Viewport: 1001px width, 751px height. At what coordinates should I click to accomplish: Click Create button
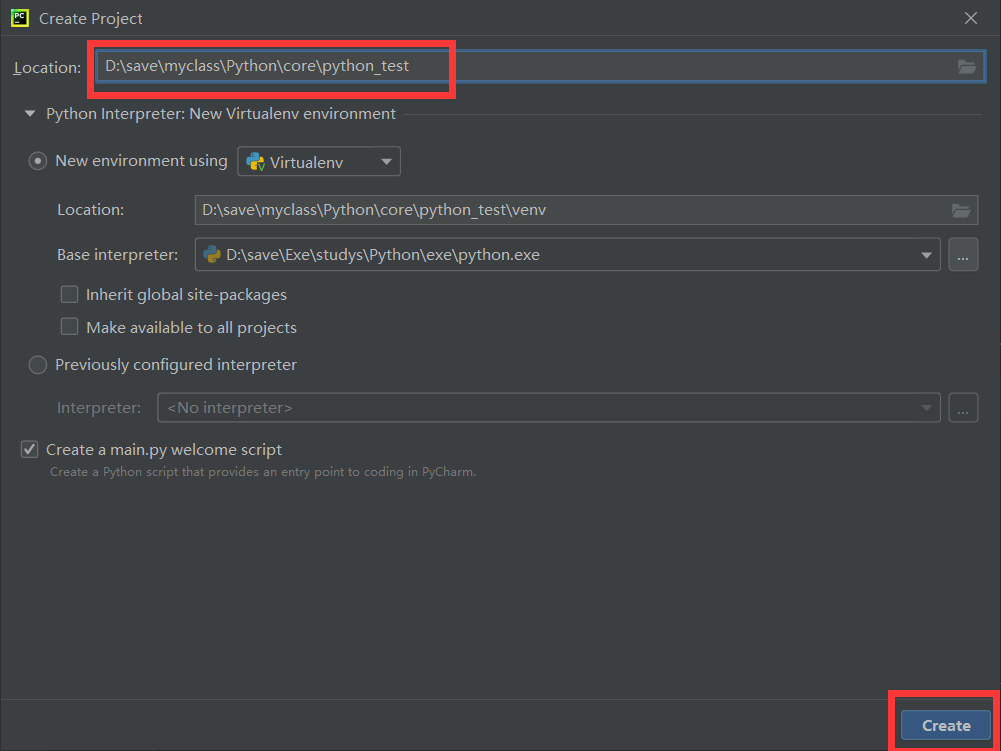945,725
